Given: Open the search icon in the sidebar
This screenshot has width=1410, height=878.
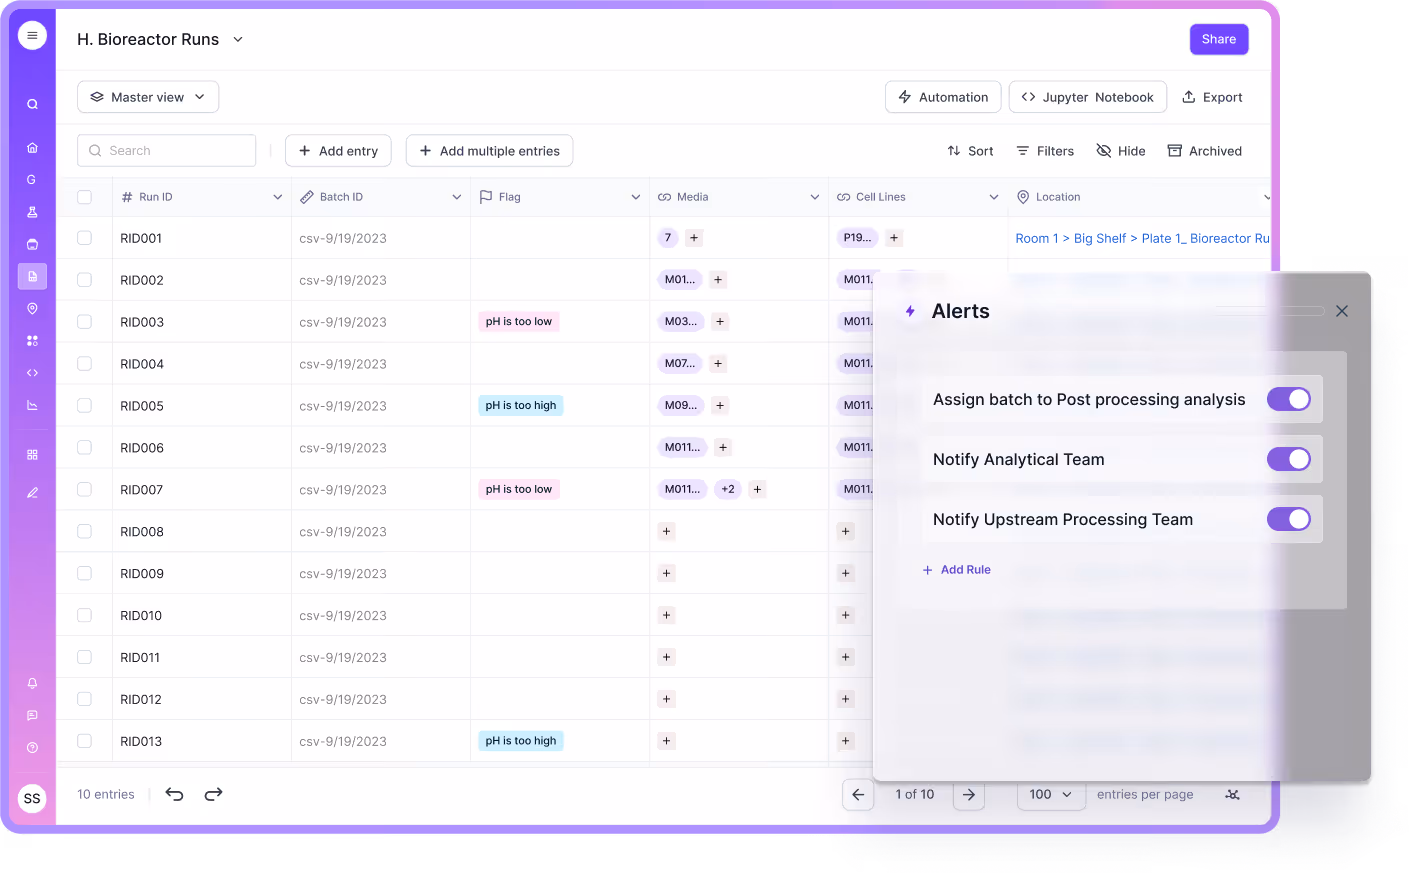Looking at the screenshot, I should 31,103.
